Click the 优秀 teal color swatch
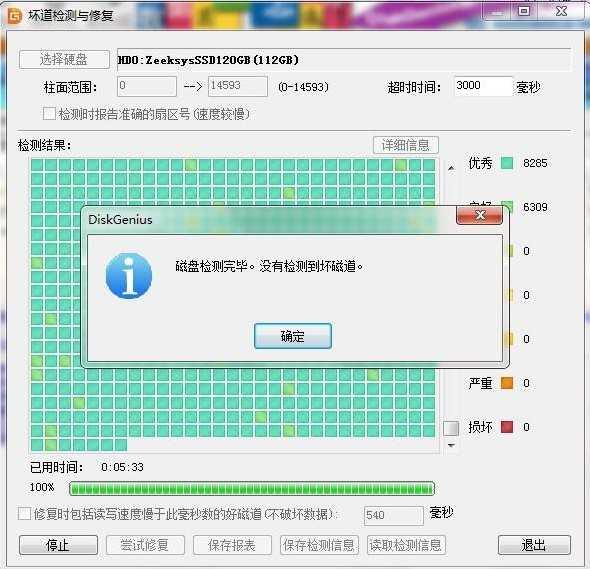 pyautogui.click(x=507, y=163)
